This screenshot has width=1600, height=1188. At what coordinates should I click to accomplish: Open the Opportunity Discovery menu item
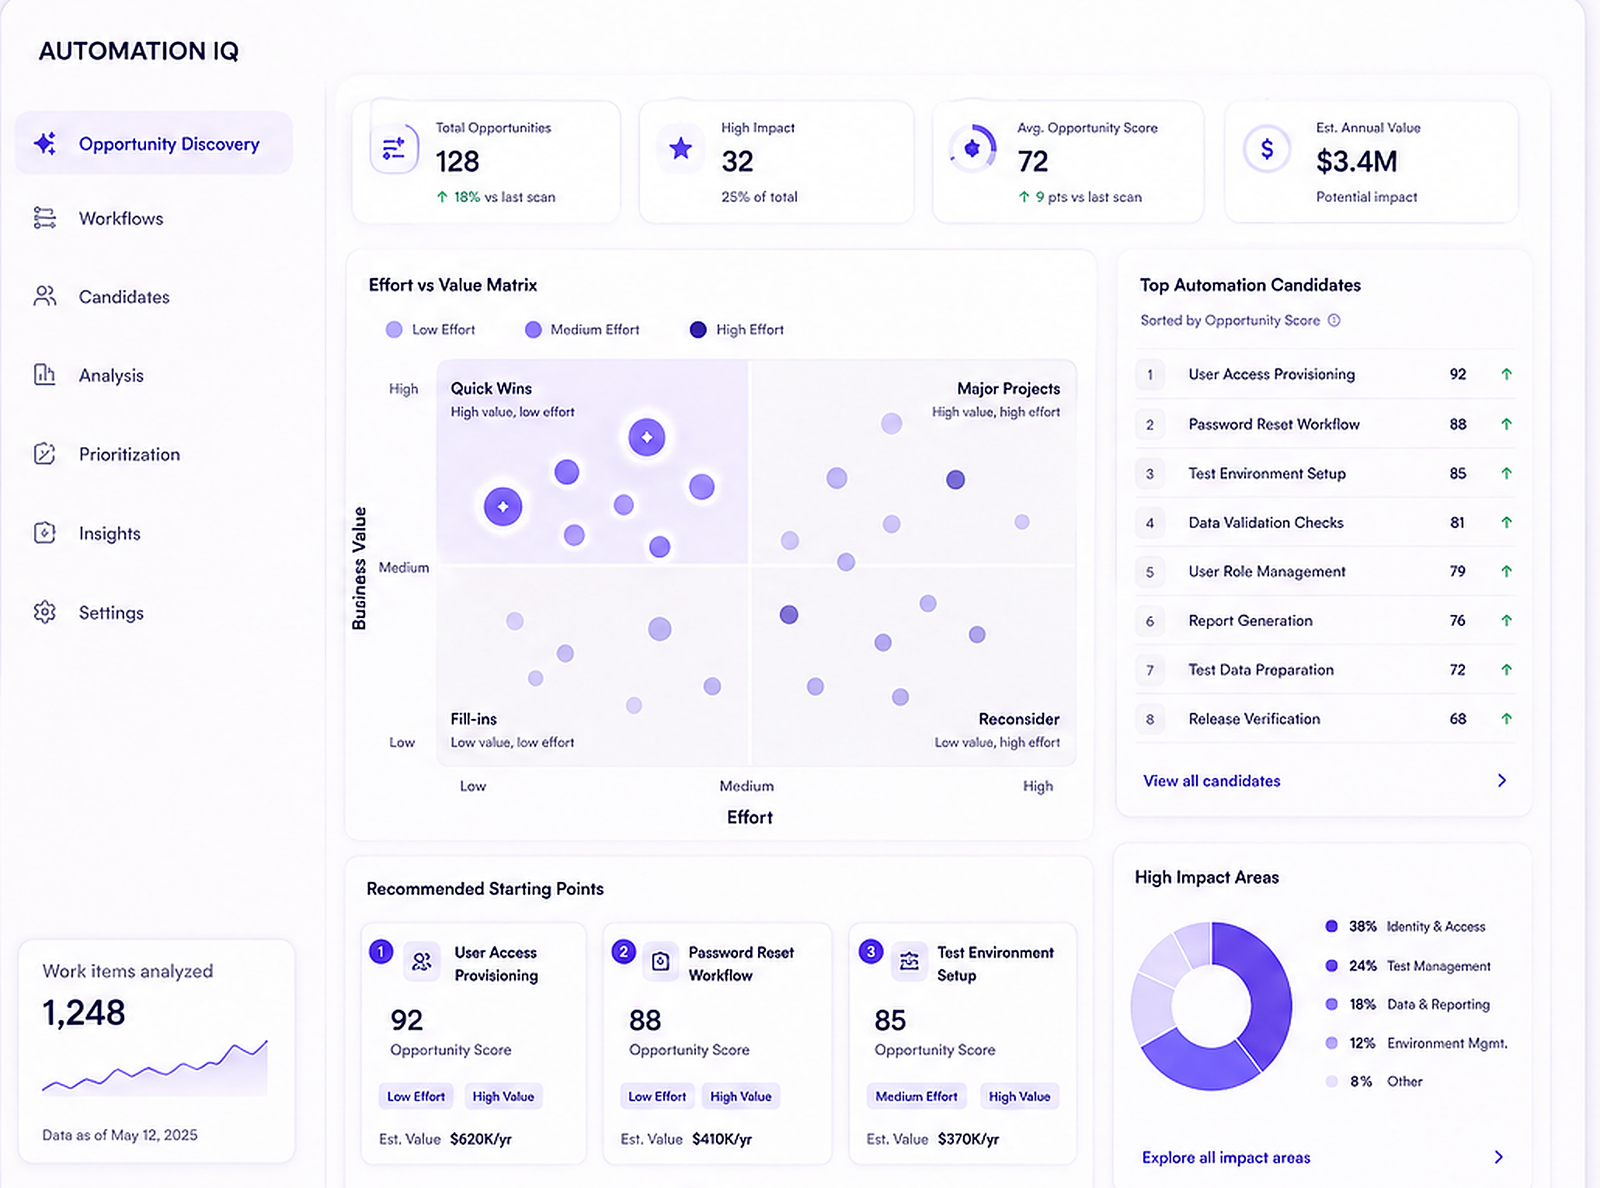click(x=154, y=143)
